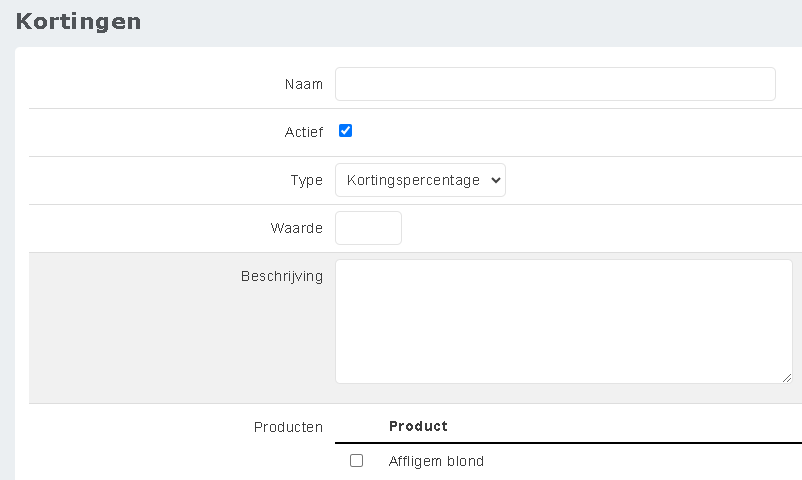Click the Naam text input field
Viewport: 802px width, 480px height.
(555, 84)
